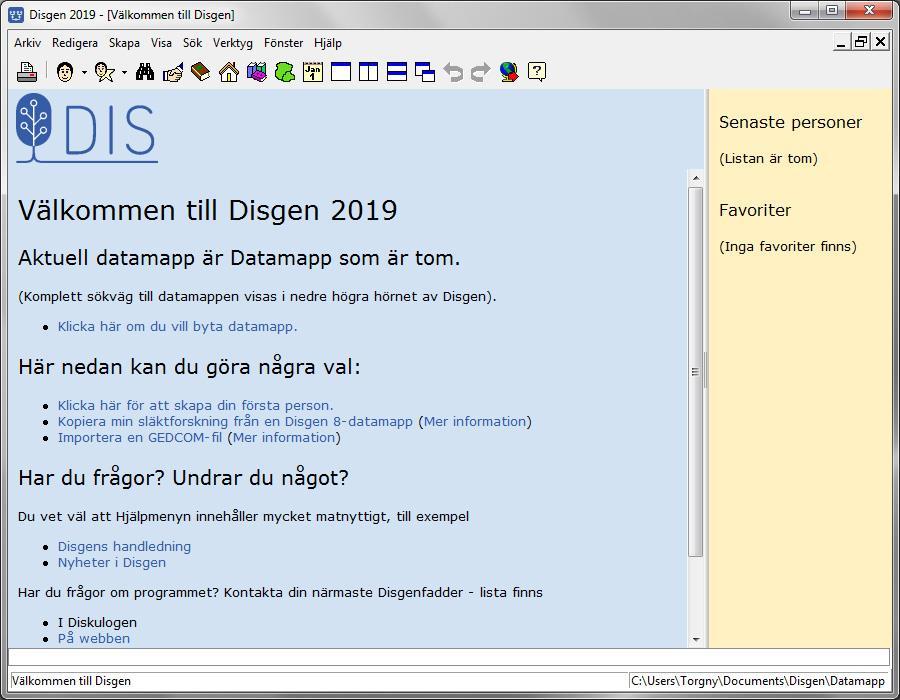900x700 pixels.
Task: Open the Sök menu
Action: click(x=192, y=43)
